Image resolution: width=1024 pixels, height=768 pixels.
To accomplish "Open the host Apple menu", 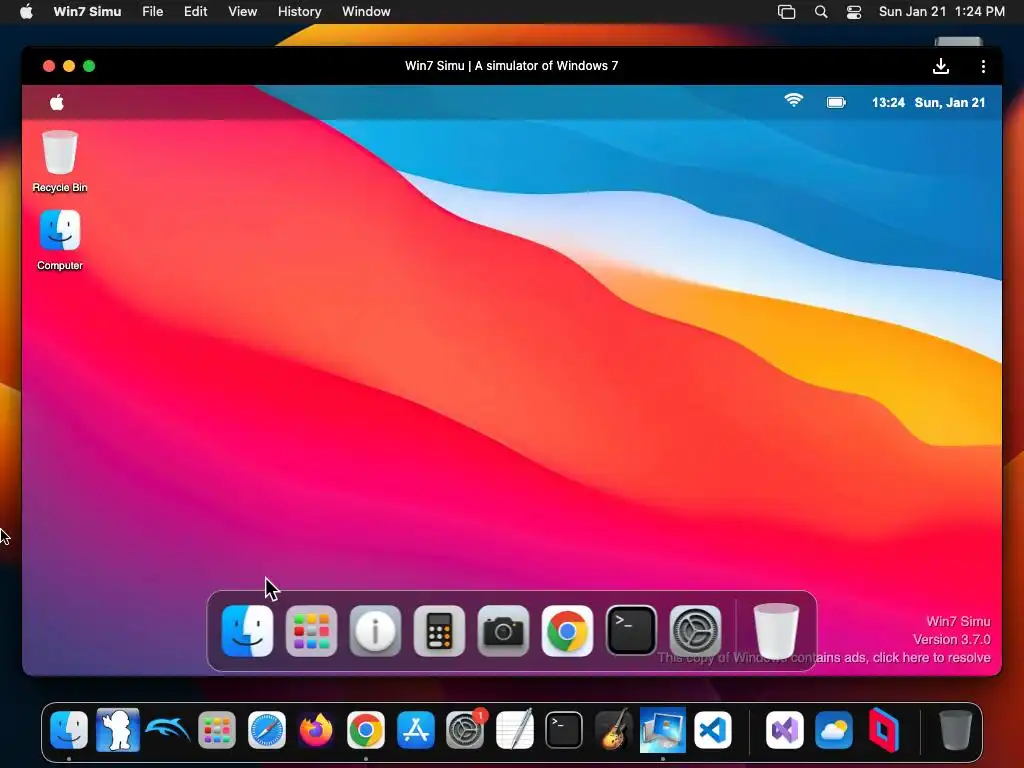I will click(26, 11).
